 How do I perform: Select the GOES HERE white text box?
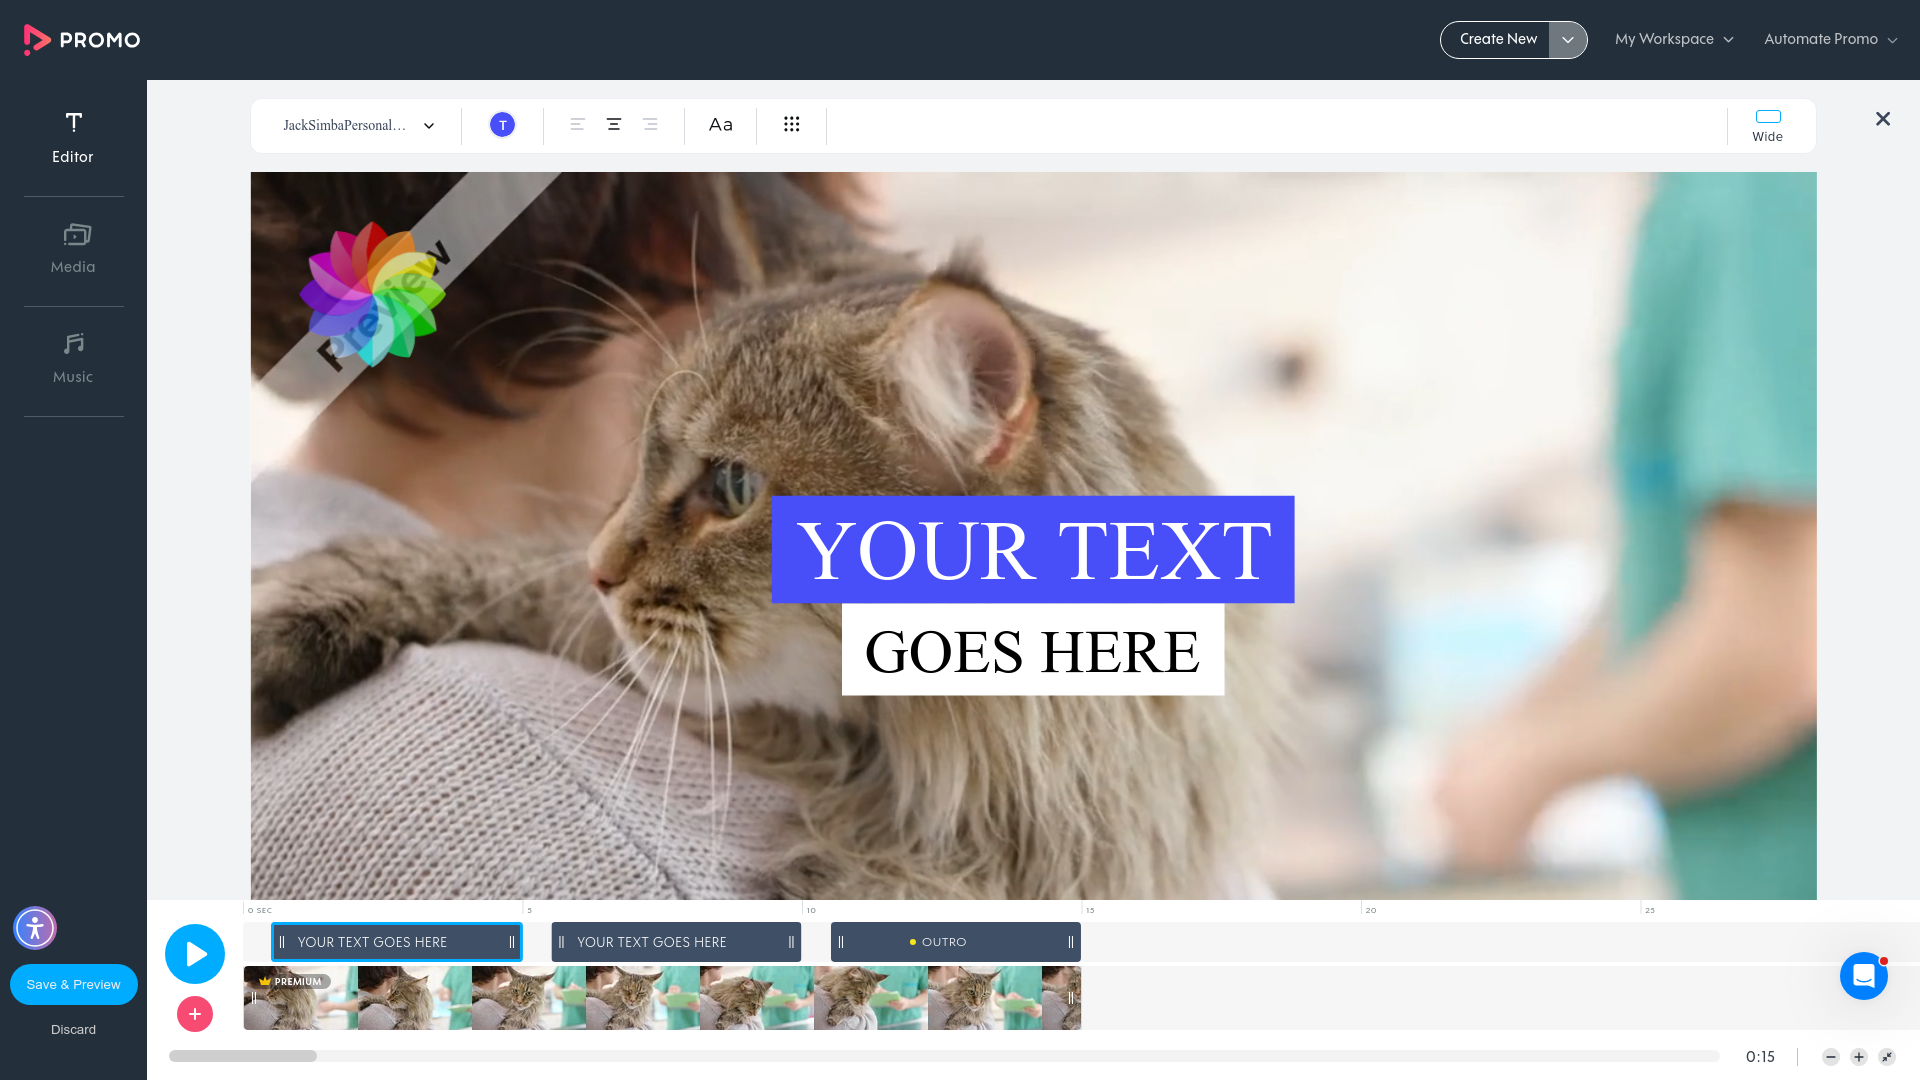tap(1033, 650)
